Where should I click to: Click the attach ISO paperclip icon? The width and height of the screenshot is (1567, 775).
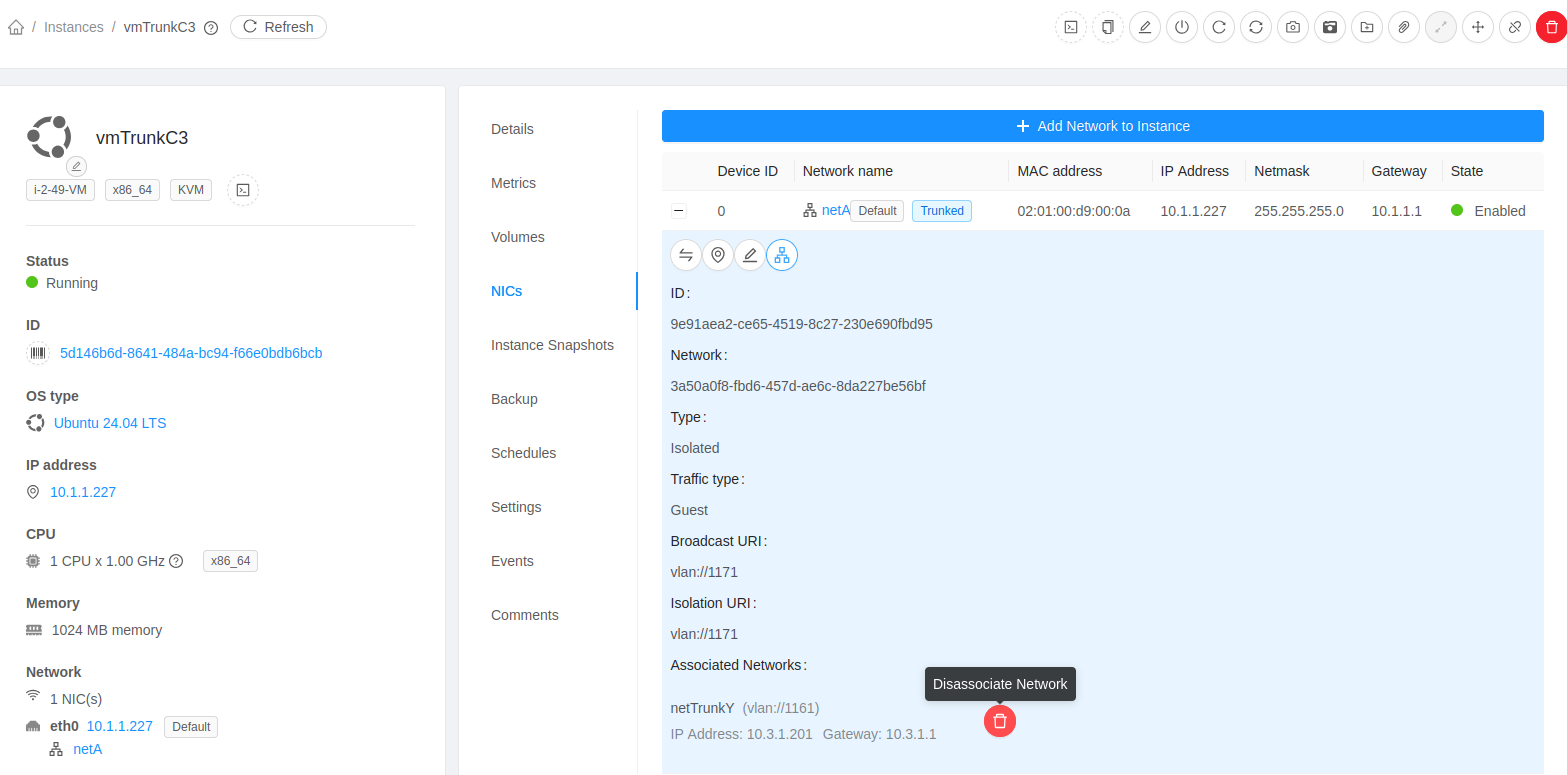pyautogui.click(x=1404, y=27)
